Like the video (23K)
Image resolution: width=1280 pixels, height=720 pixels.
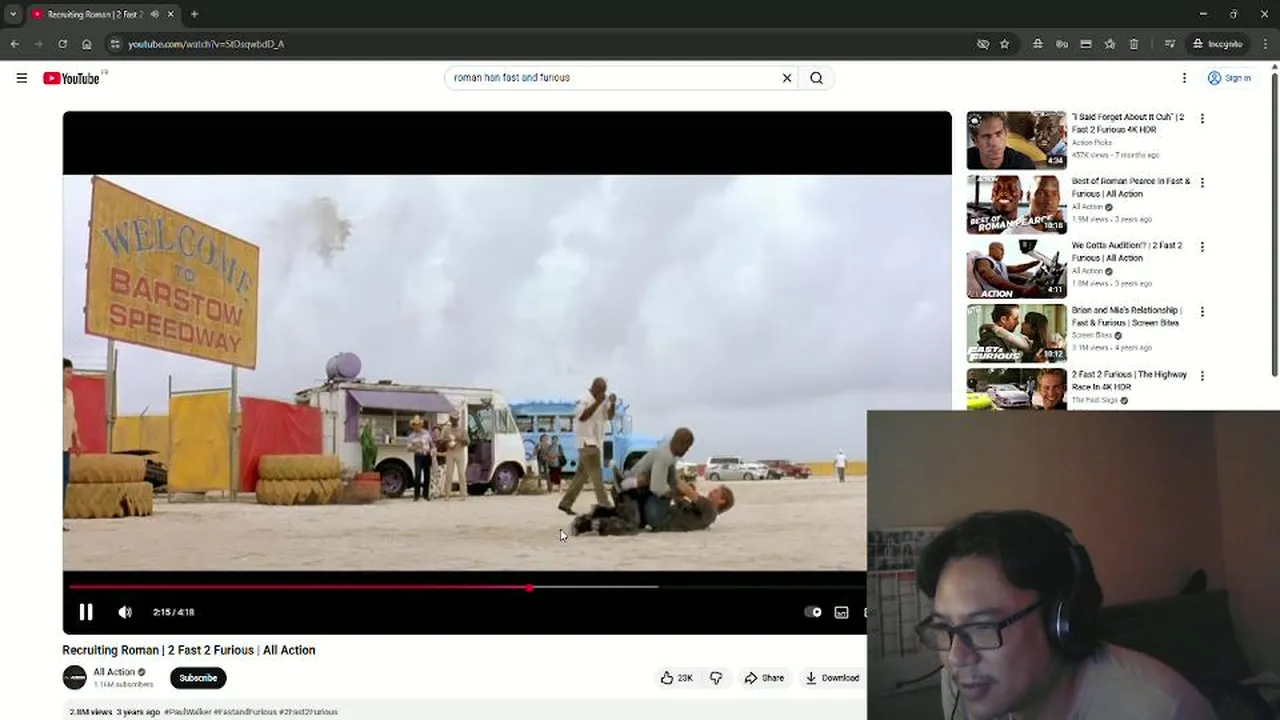677,678
